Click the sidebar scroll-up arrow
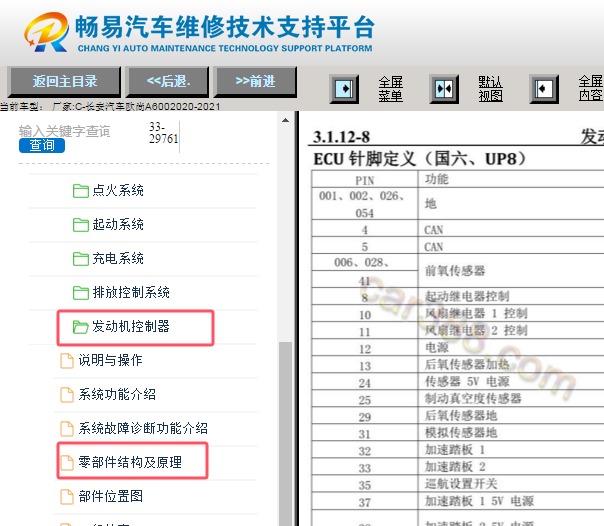Screen dimensions: 604x526 pos(285,120)
